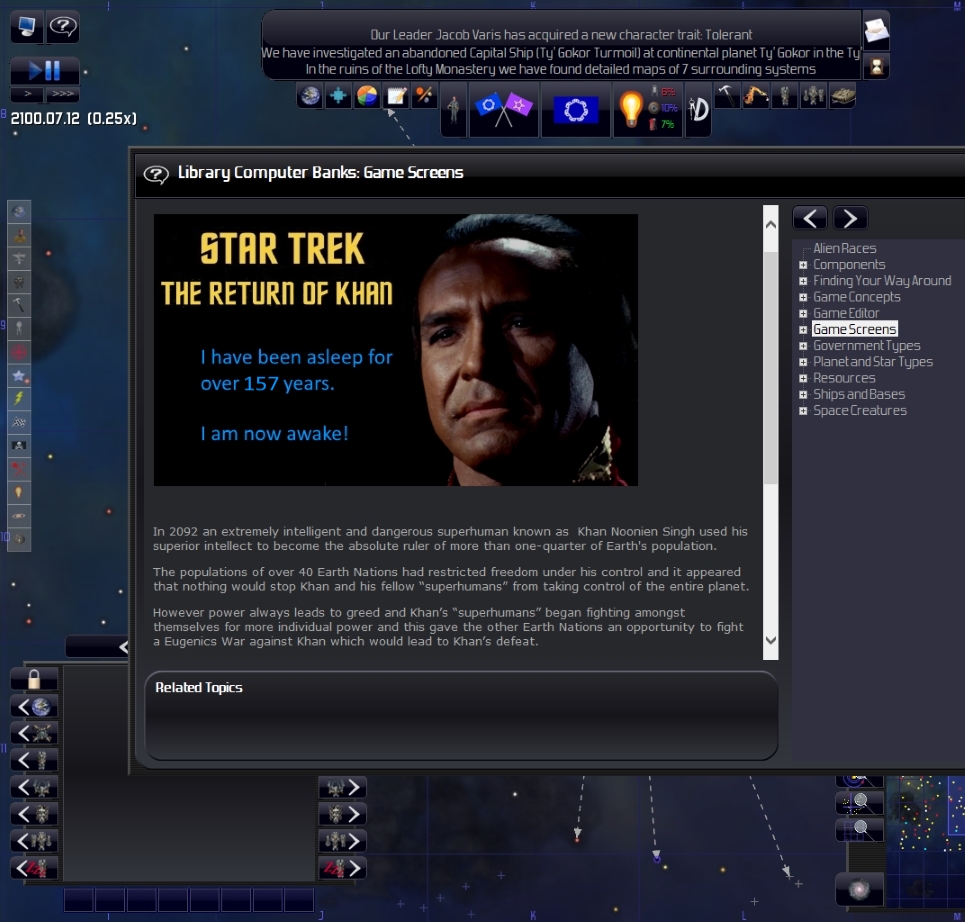The height and width of the screenshot is (922, 965).
Task: Open the pirate skull flag sidebar icon
Action: point(19,446)
